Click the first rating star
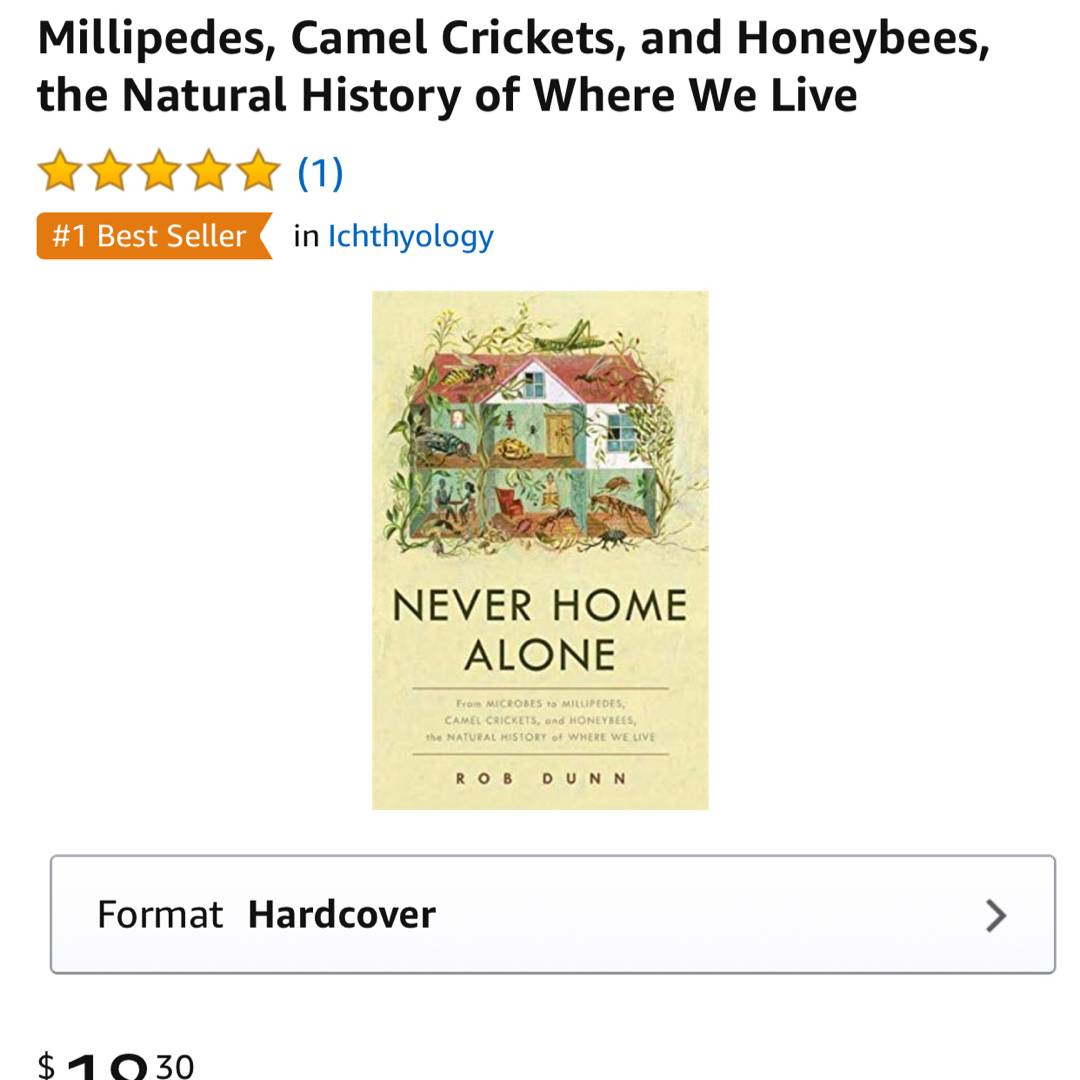This screenshot has width=1080, height=1080. (x=59, y=171)
